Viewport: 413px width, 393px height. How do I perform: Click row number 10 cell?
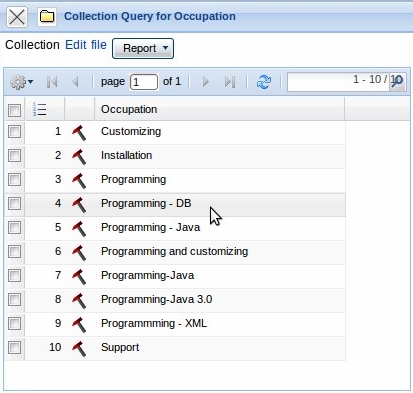pyautogui.click(x=45, y=348)
